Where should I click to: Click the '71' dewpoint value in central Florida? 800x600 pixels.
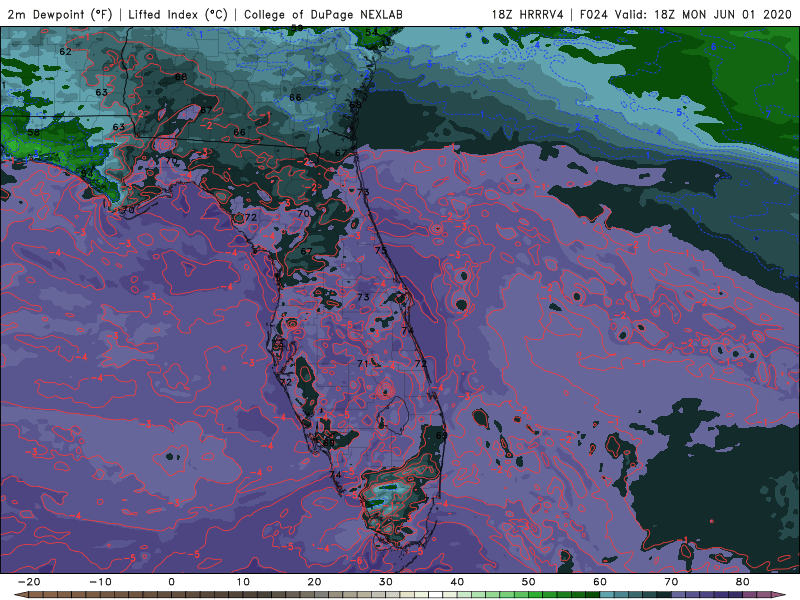pos(363,364)
